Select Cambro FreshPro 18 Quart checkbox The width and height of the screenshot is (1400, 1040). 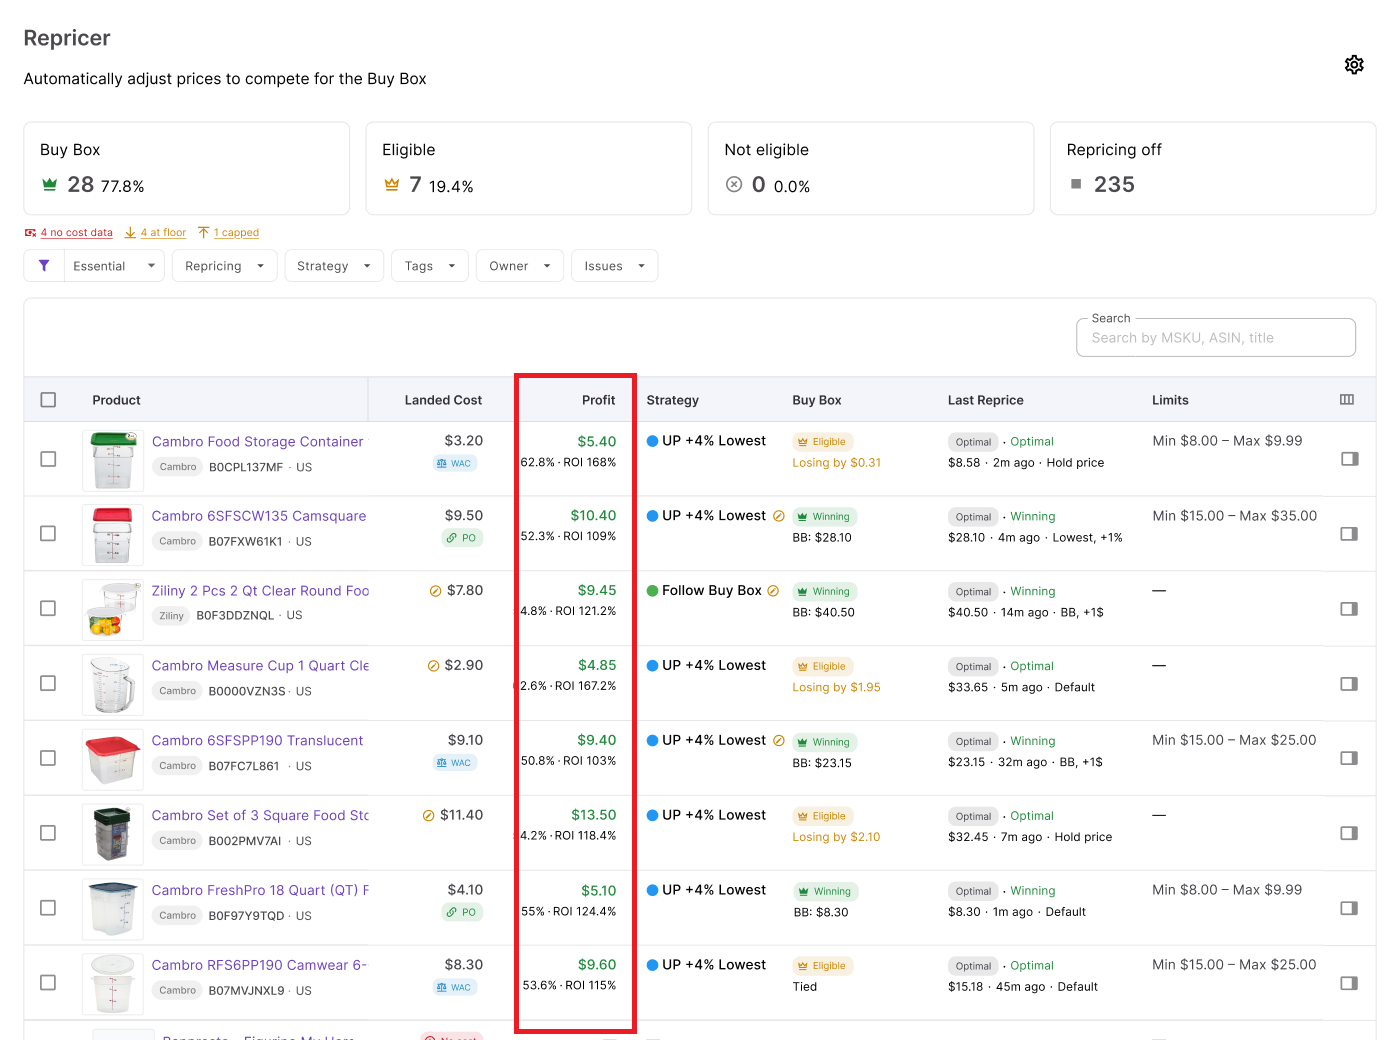(48, 908)
